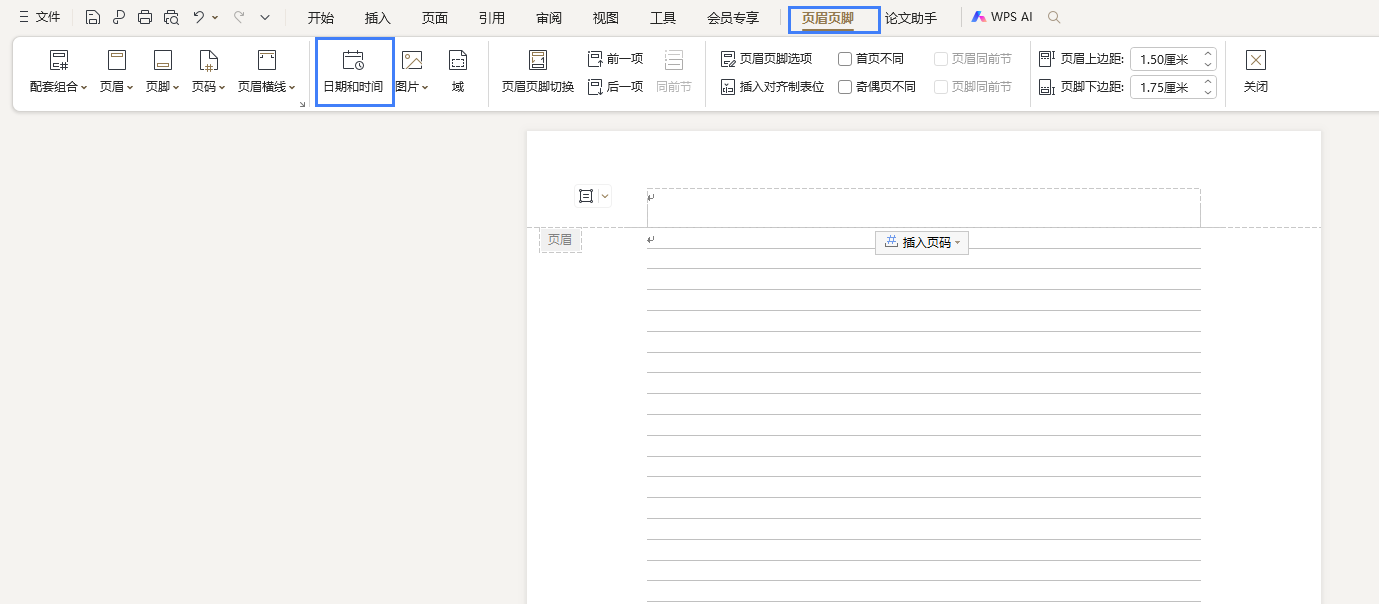Image resolution: width=1379 pixels, height=604 pixels.
Task: Switch to the 插入 tab
Action: pyautogui.click(x=378, y=18)
